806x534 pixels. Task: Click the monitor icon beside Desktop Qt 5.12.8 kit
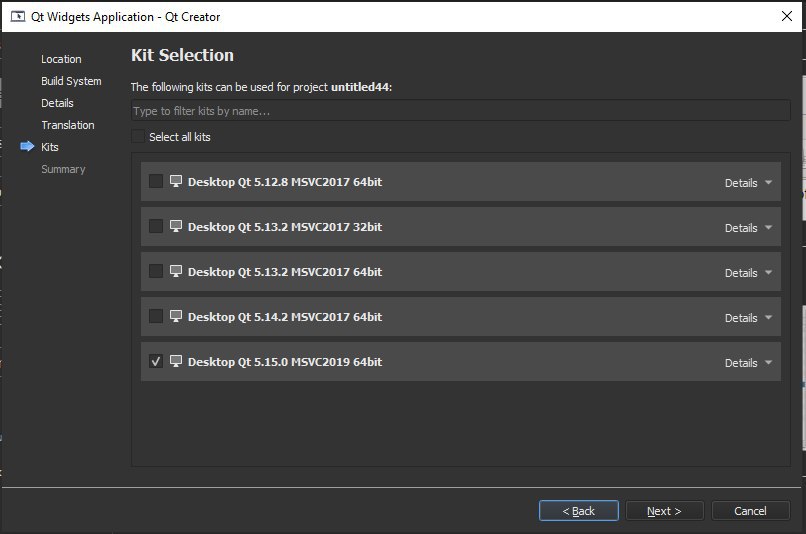point(176,181)
